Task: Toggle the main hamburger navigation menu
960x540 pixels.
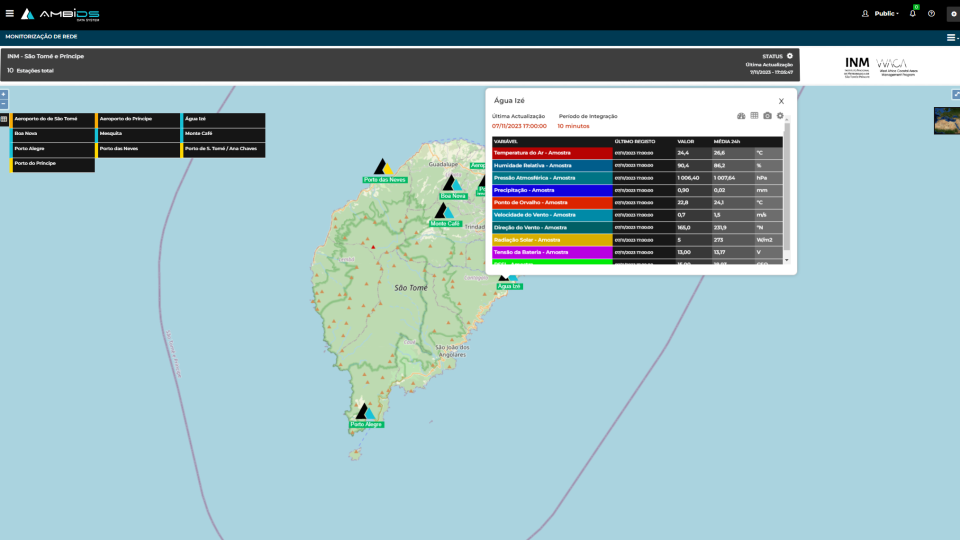Action: point(10,14)
